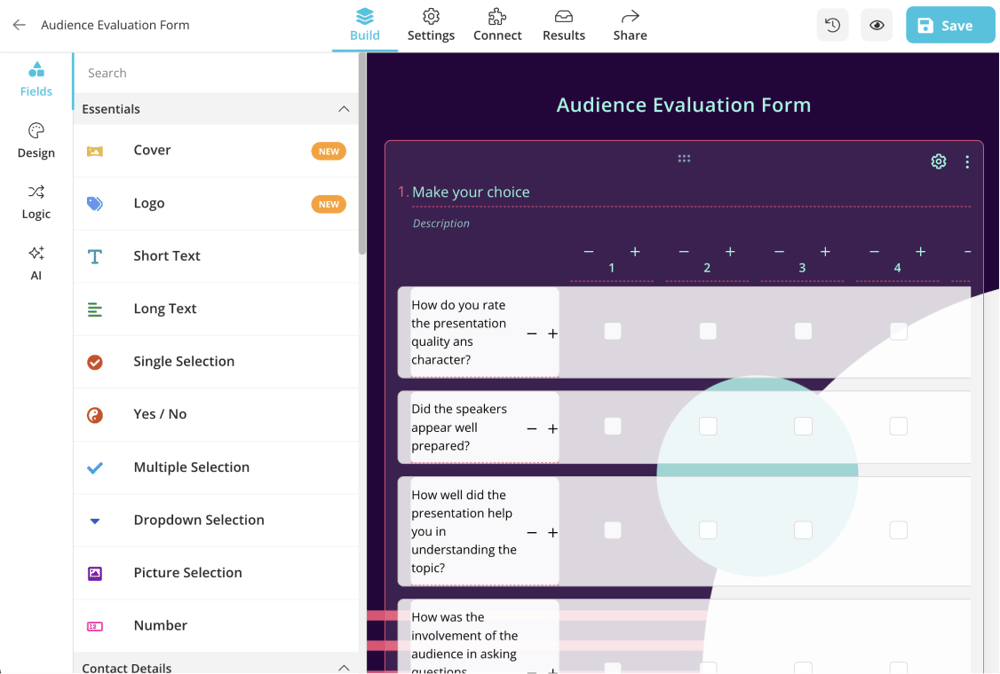Select the Picture Selection field type
Viewport: 1000px width, 674px height.
(x=188, y=572)
